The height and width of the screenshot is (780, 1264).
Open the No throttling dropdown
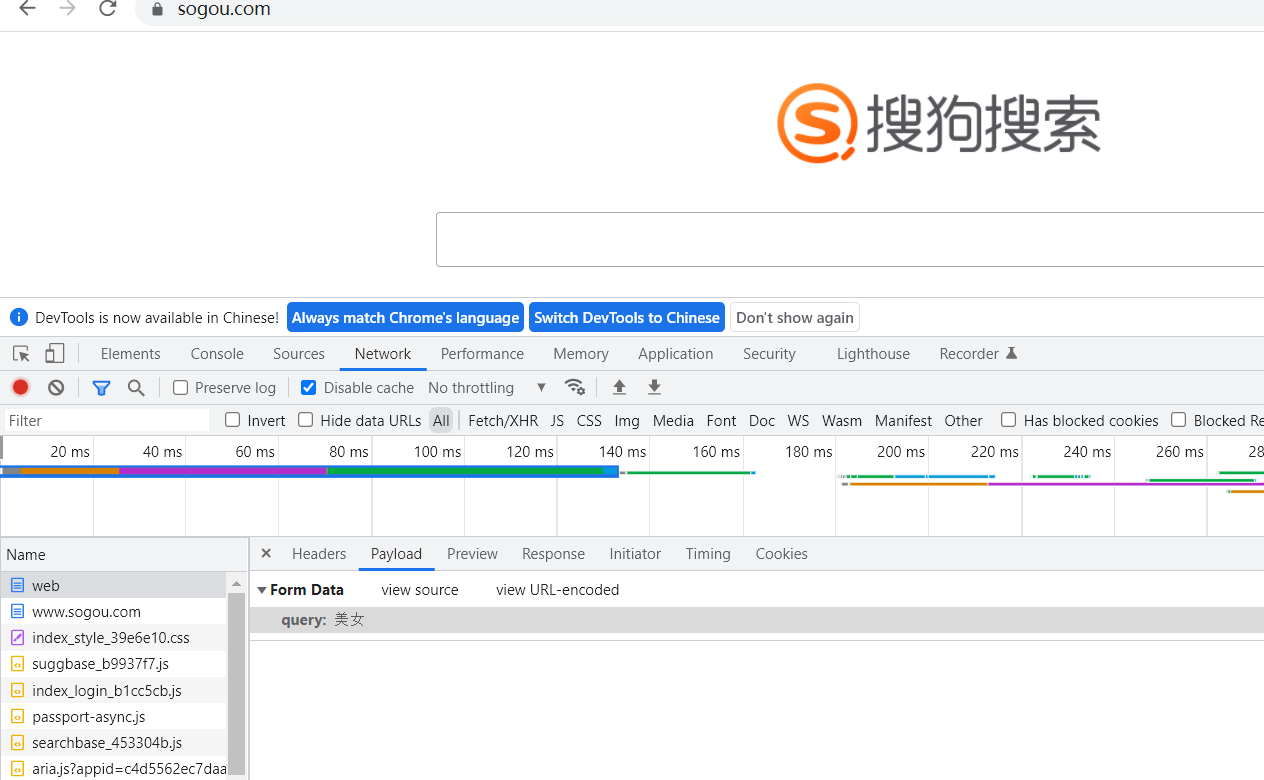(487, 388)
